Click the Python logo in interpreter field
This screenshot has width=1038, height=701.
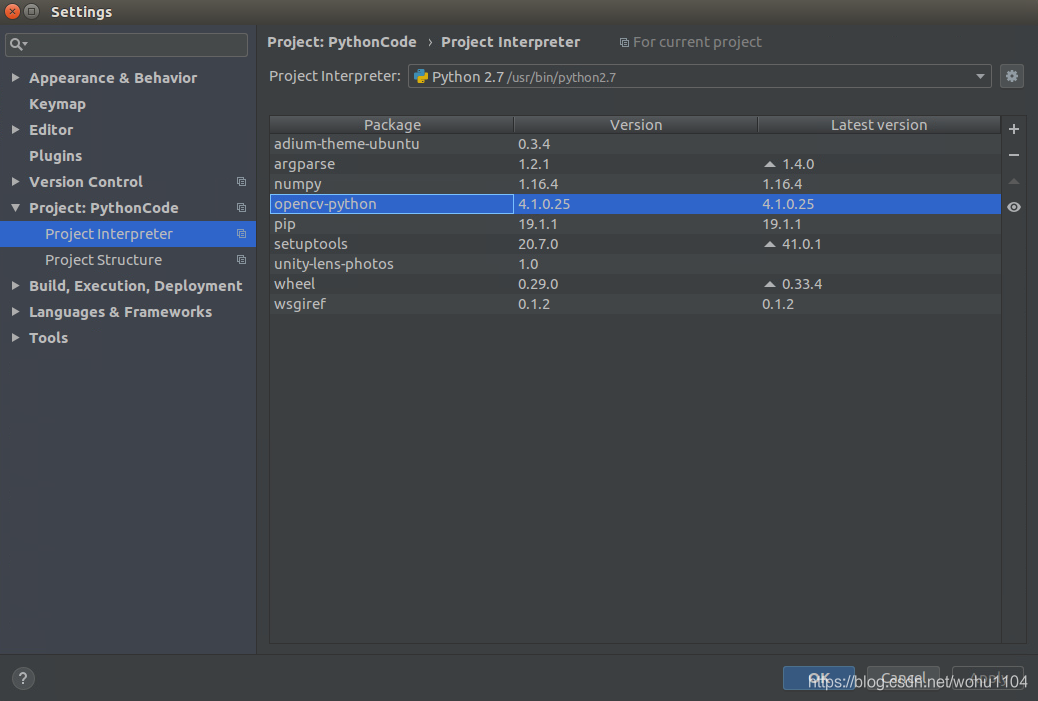coord(421,77)
